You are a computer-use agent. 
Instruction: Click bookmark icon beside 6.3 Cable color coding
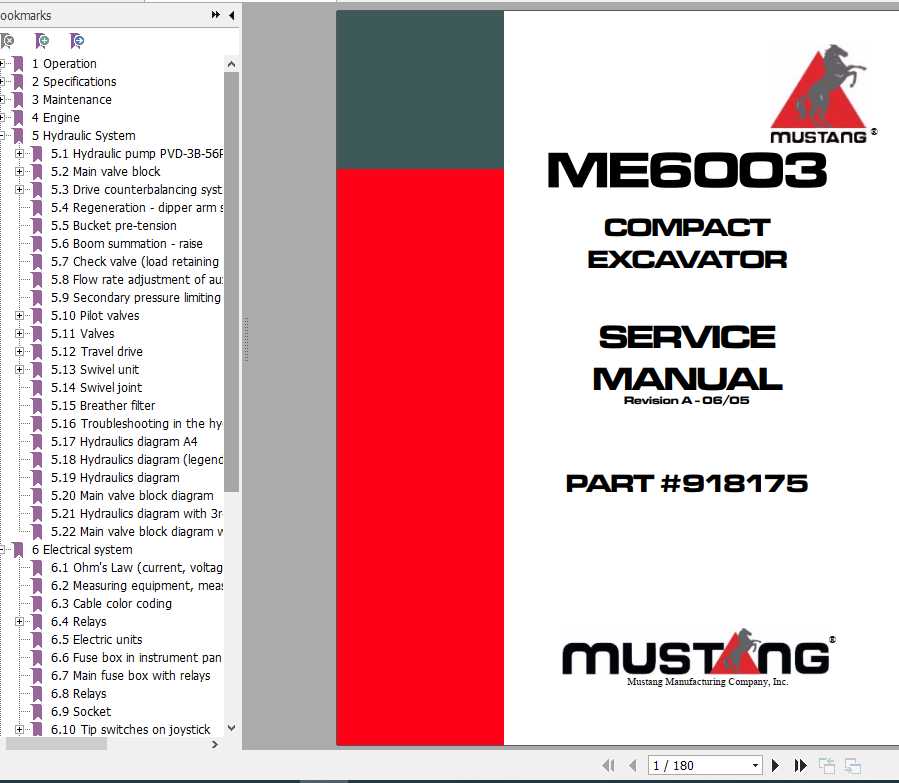click(37, 604)
